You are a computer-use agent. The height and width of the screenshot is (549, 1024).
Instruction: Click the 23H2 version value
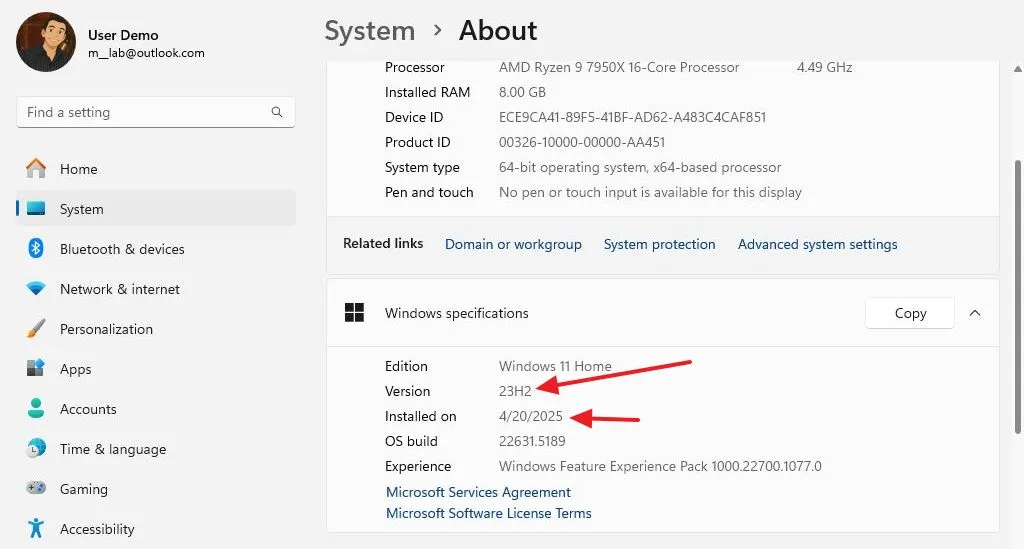515,391
